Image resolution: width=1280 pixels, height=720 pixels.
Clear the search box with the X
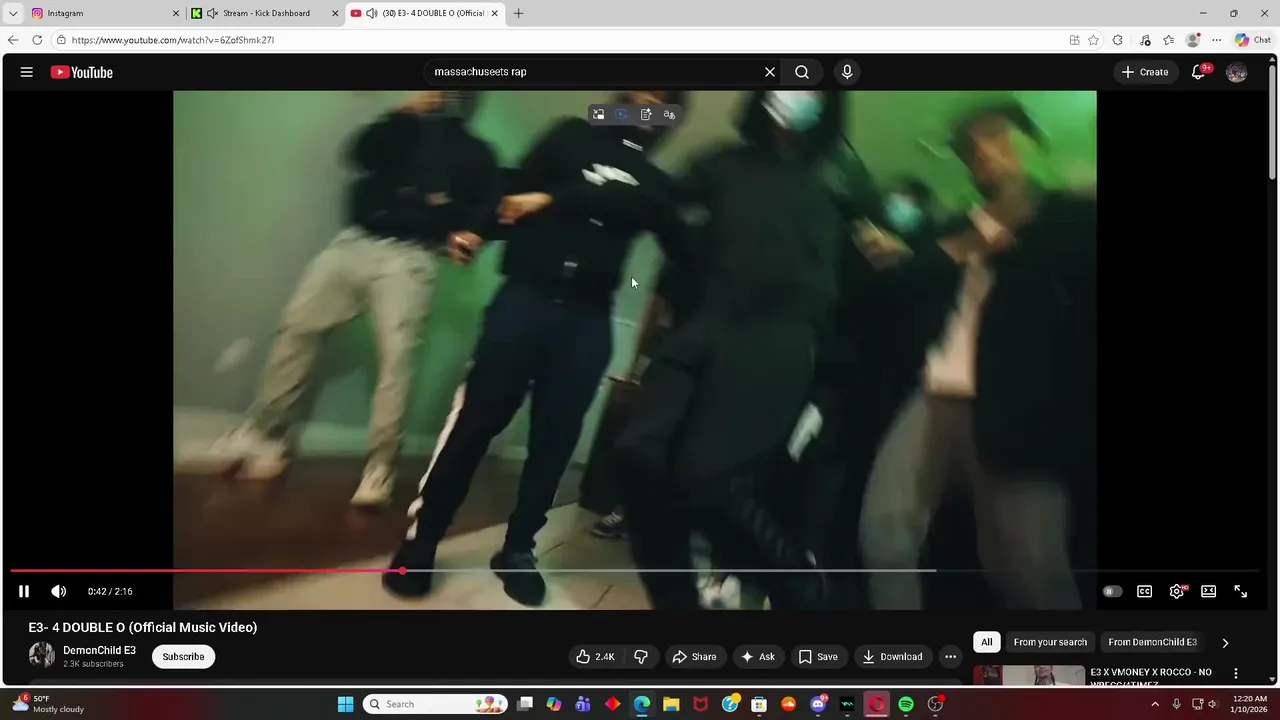pyautogui.click(x=770, y=72)
